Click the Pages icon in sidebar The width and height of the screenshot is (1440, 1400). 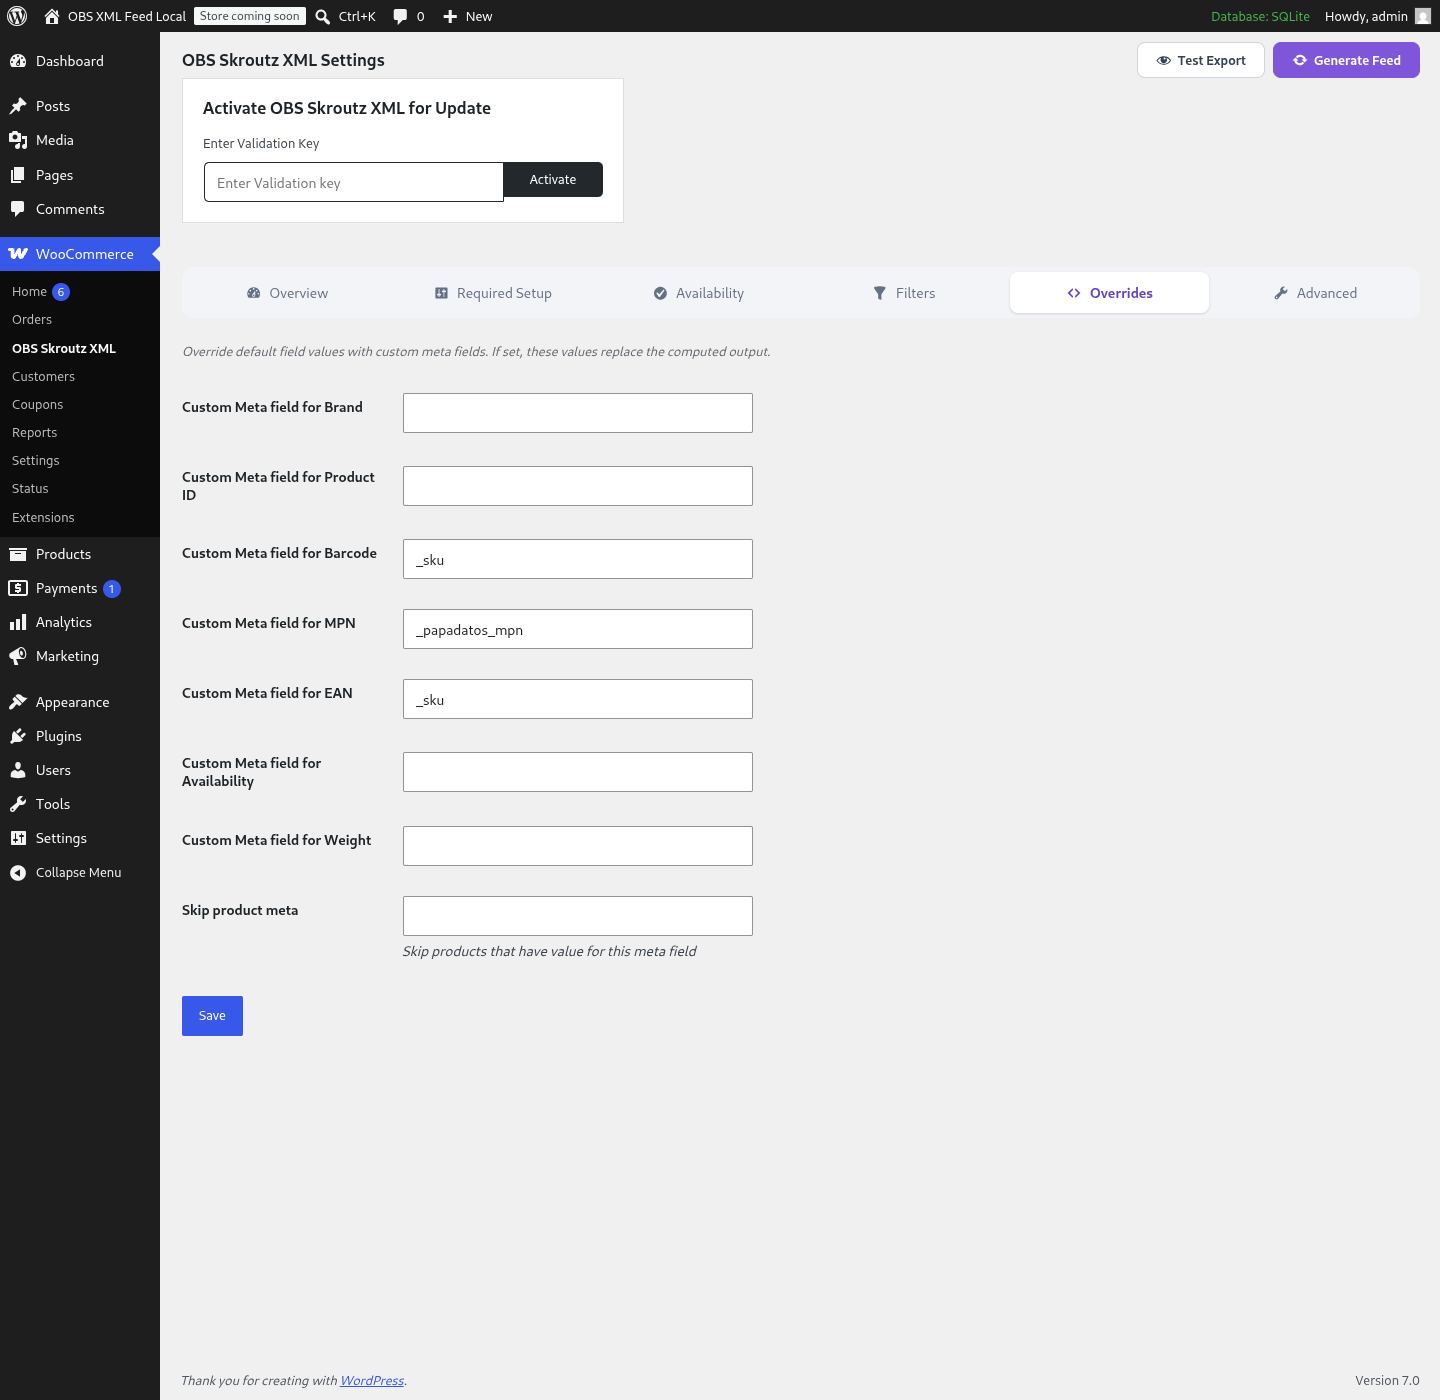coord(18,175)
